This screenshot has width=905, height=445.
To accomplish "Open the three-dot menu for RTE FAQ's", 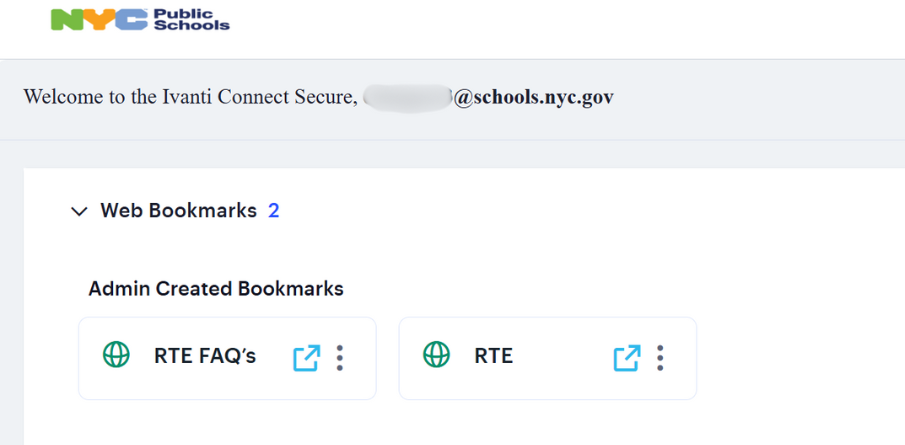I will pyautogui.click(x=339, y=358).
